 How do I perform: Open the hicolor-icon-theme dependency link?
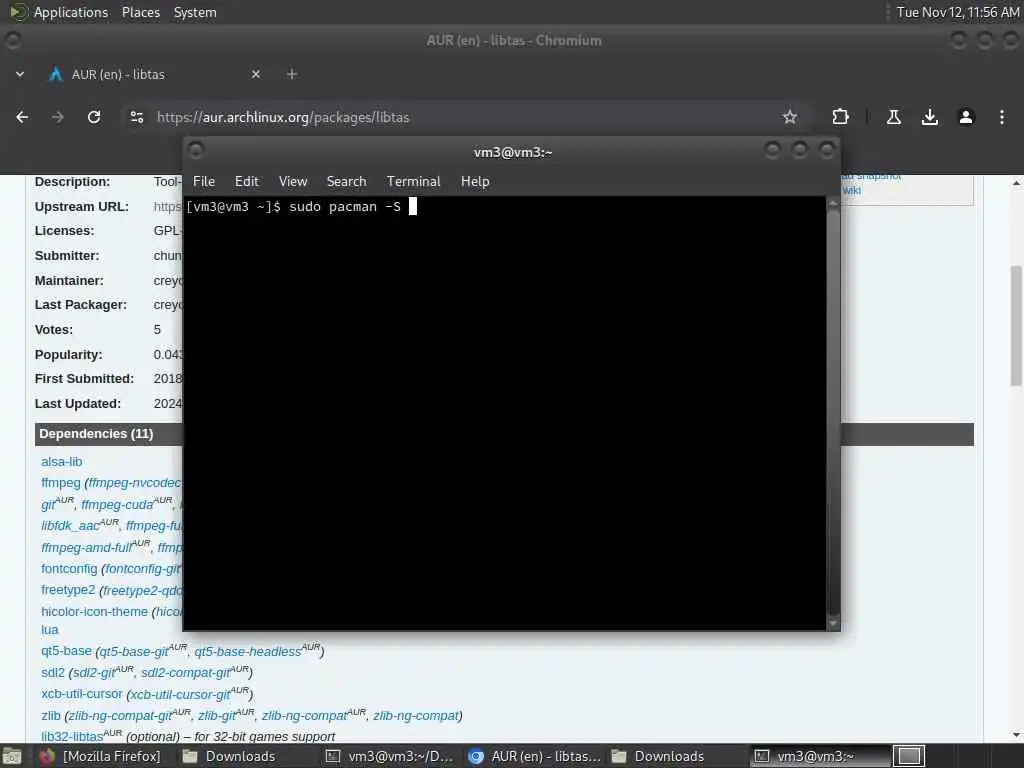click(x=95, y=612)
